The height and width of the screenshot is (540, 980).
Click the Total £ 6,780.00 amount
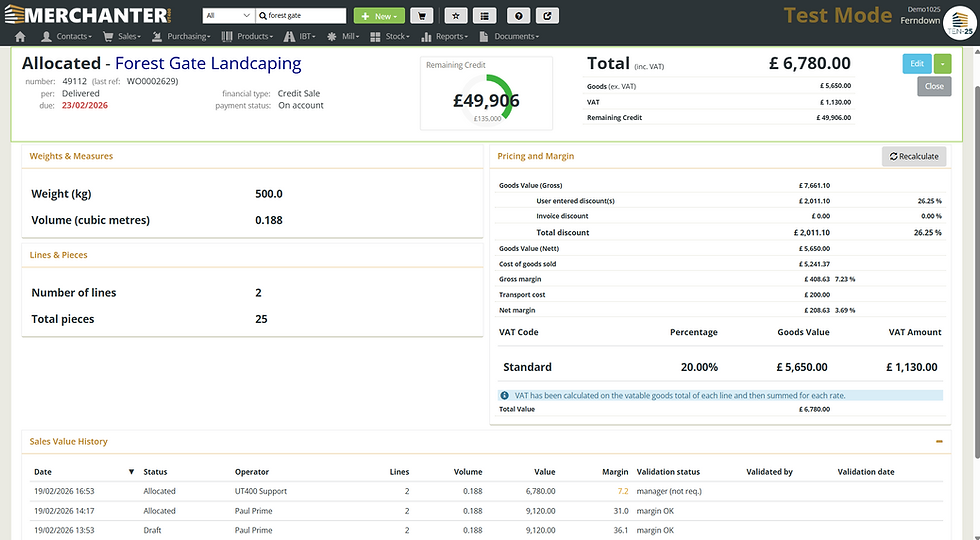pos(809,63)
